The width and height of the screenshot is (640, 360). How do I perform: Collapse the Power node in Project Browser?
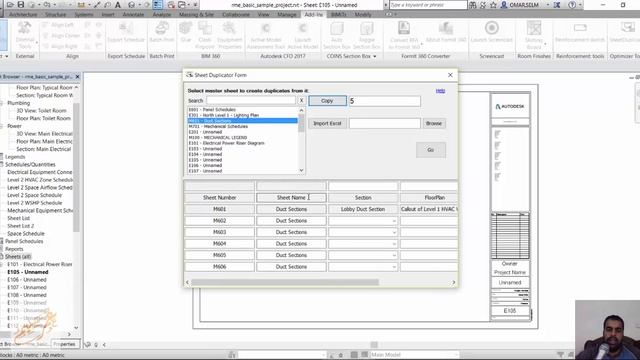point(2,126)
